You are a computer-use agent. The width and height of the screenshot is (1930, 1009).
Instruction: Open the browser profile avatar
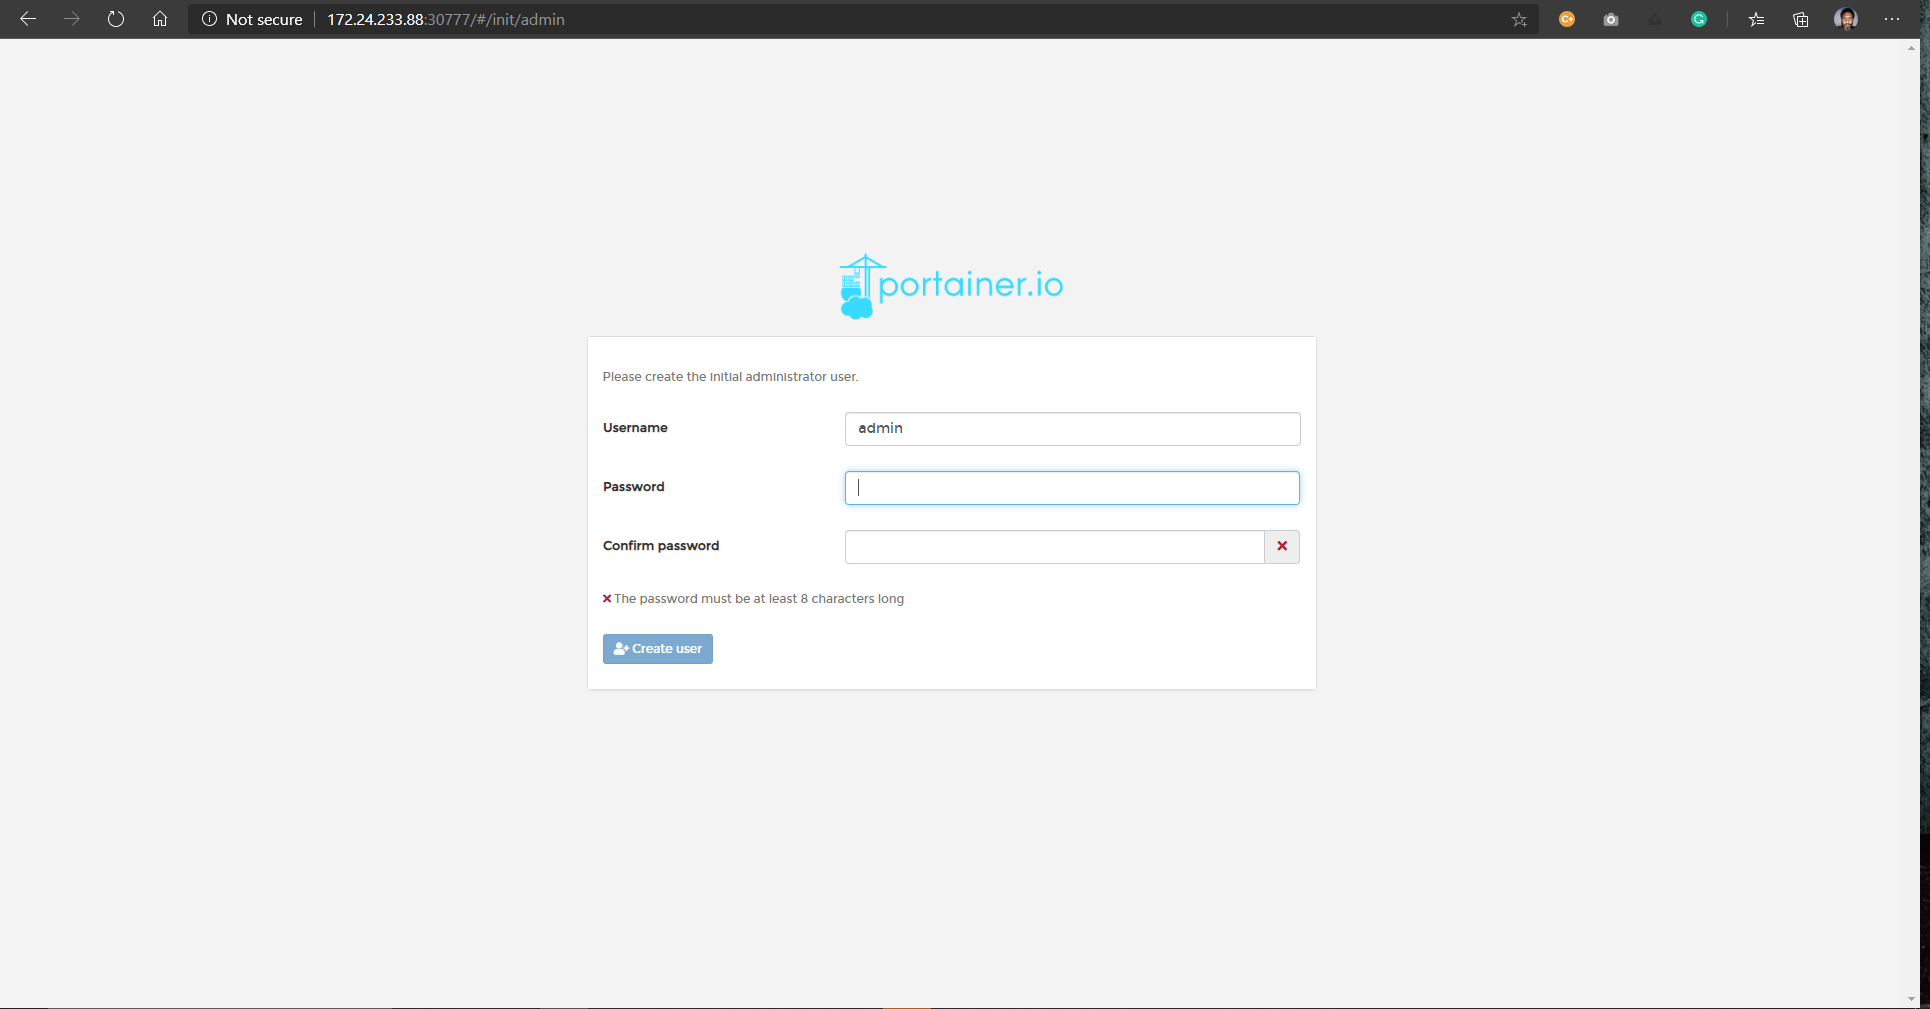pos(1846,19)
